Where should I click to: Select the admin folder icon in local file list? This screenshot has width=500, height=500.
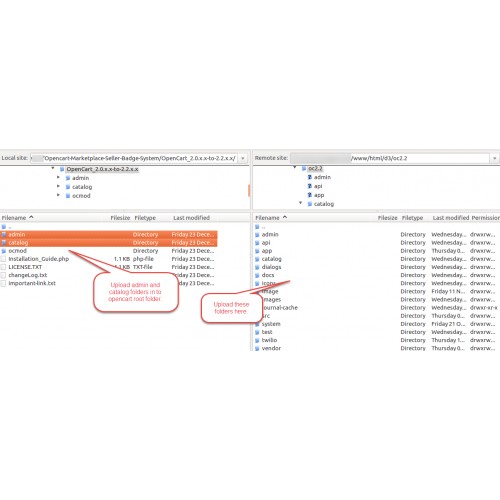click(4, 234)
